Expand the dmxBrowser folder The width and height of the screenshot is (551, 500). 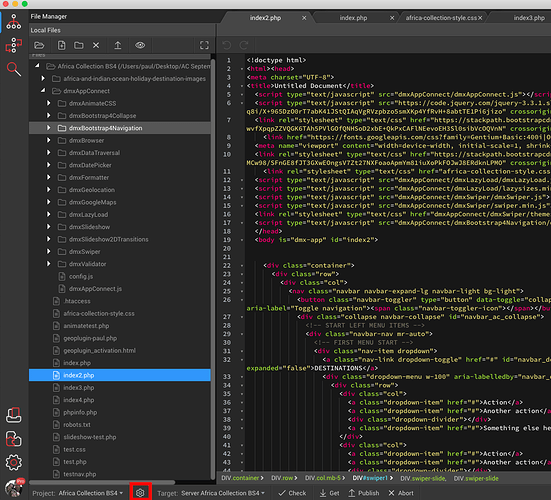(48, 140)
